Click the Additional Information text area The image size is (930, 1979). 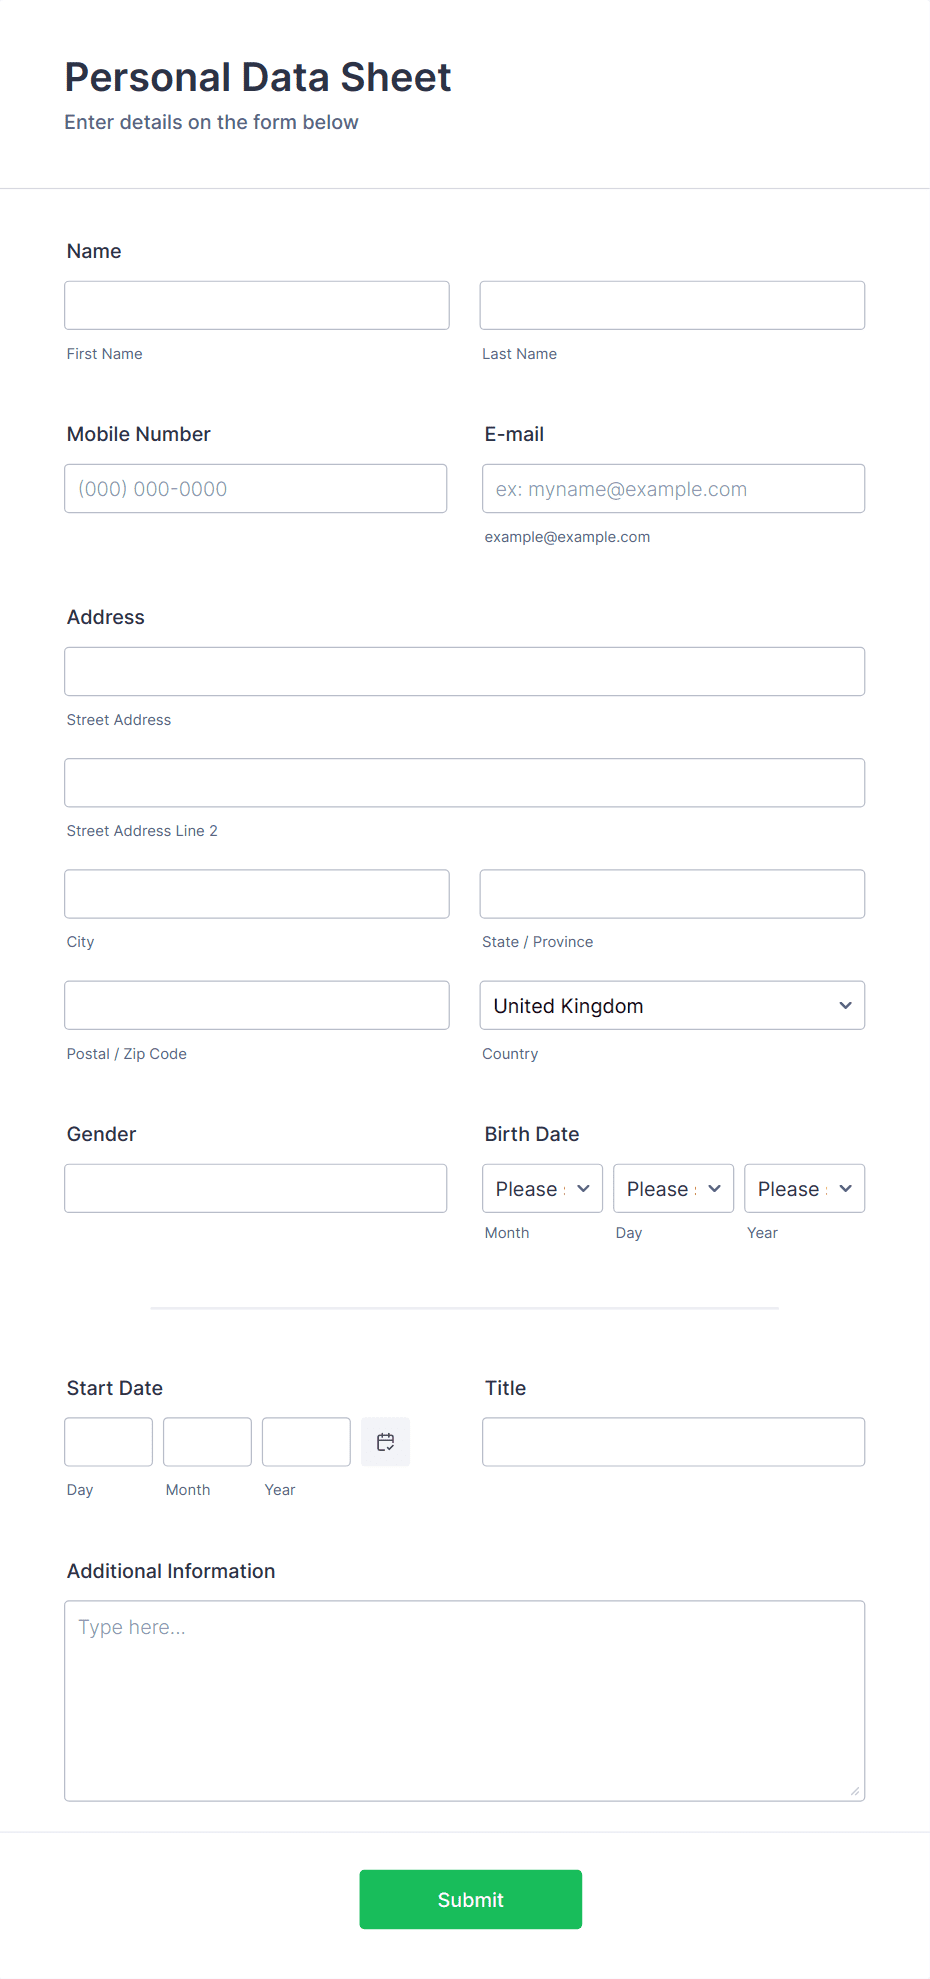coord(464,1700)
